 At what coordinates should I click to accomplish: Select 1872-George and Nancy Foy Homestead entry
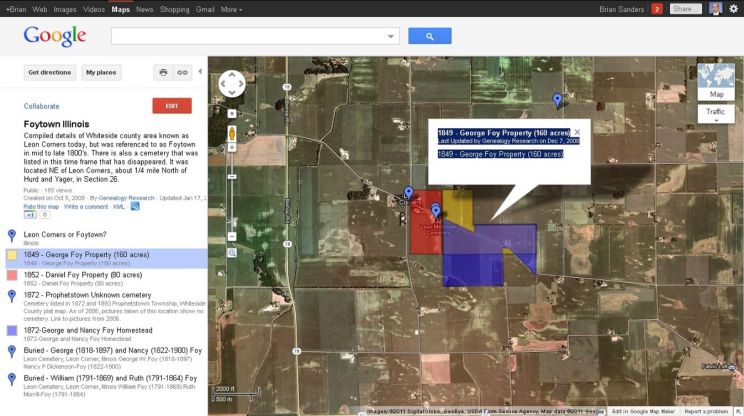tap(88, 331)
